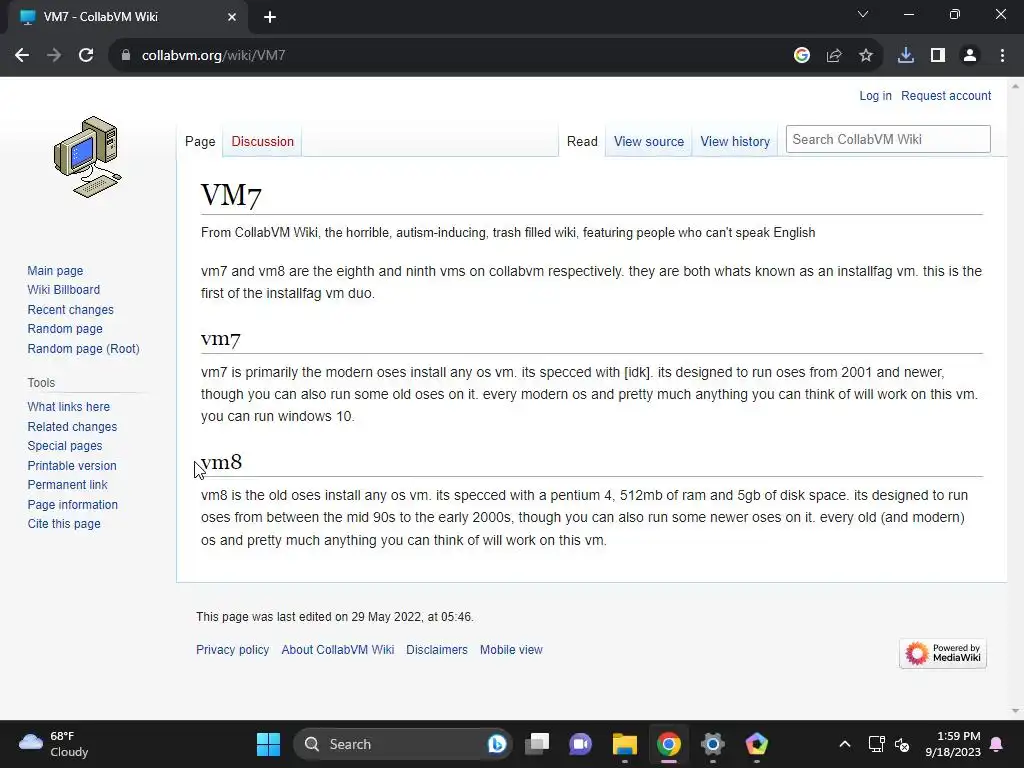Open the View source tab

click(x=648, y=142)
